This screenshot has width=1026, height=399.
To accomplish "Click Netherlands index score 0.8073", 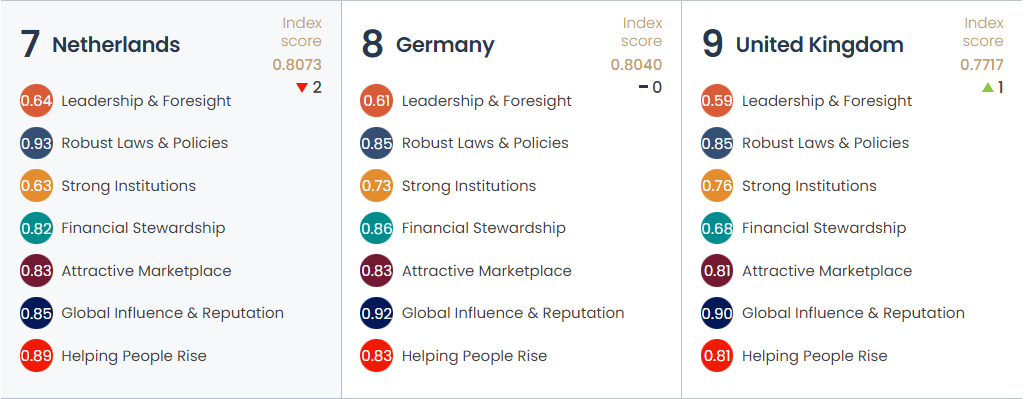I will (x=297, y=65).
